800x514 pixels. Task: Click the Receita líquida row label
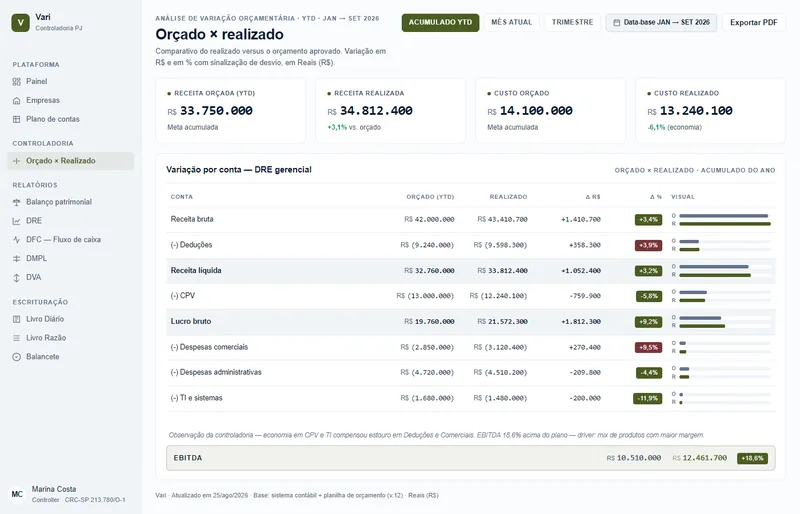[x=196, y=271]
